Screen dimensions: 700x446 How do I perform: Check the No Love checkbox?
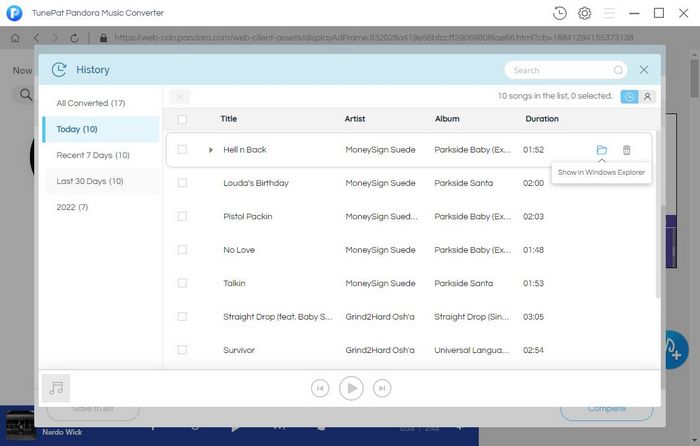182,250
